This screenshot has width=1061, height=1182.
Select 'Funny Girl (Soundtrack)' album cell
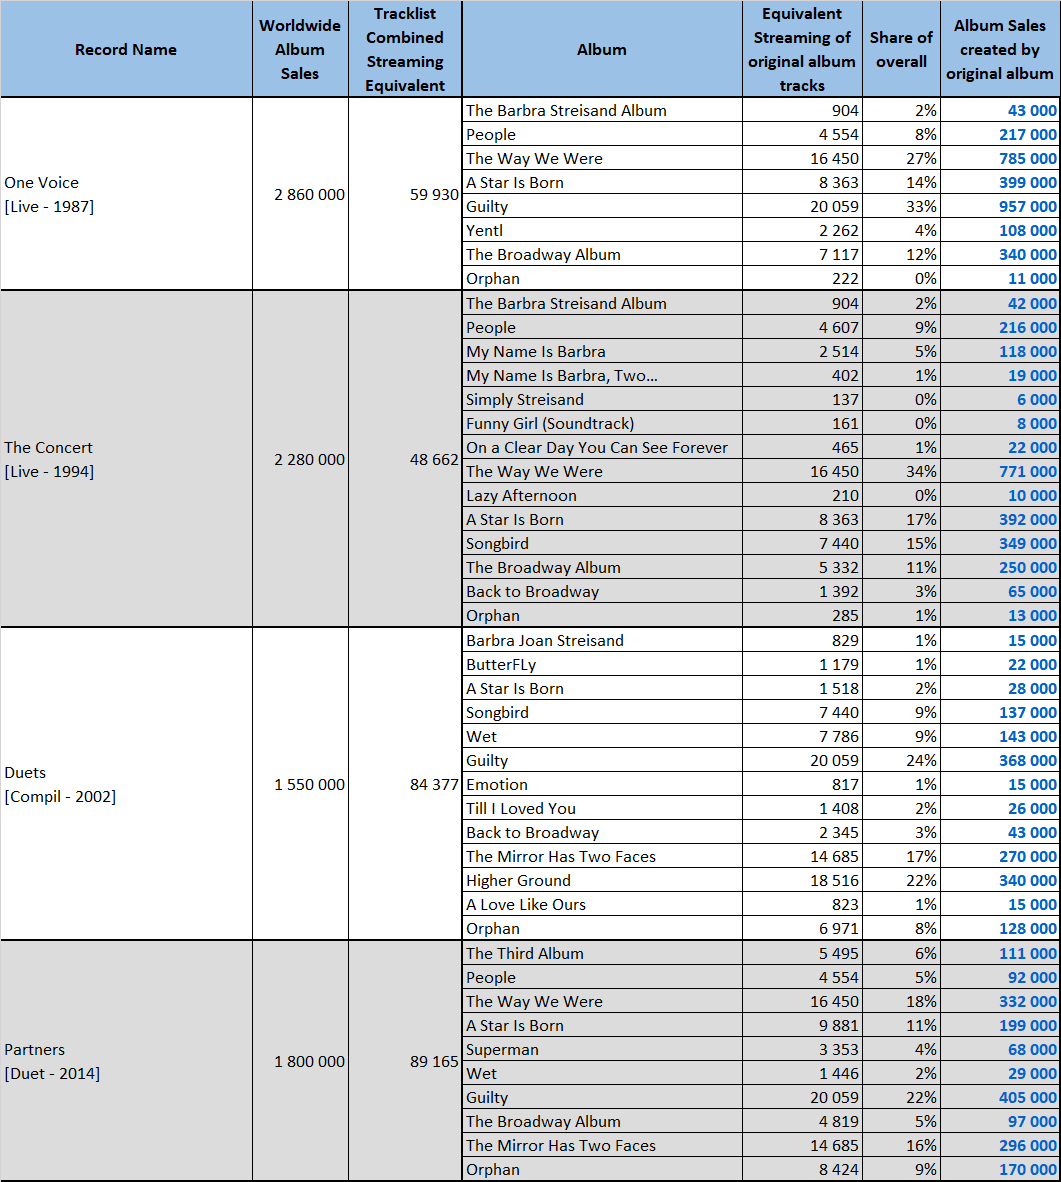(x=602, y=423)
